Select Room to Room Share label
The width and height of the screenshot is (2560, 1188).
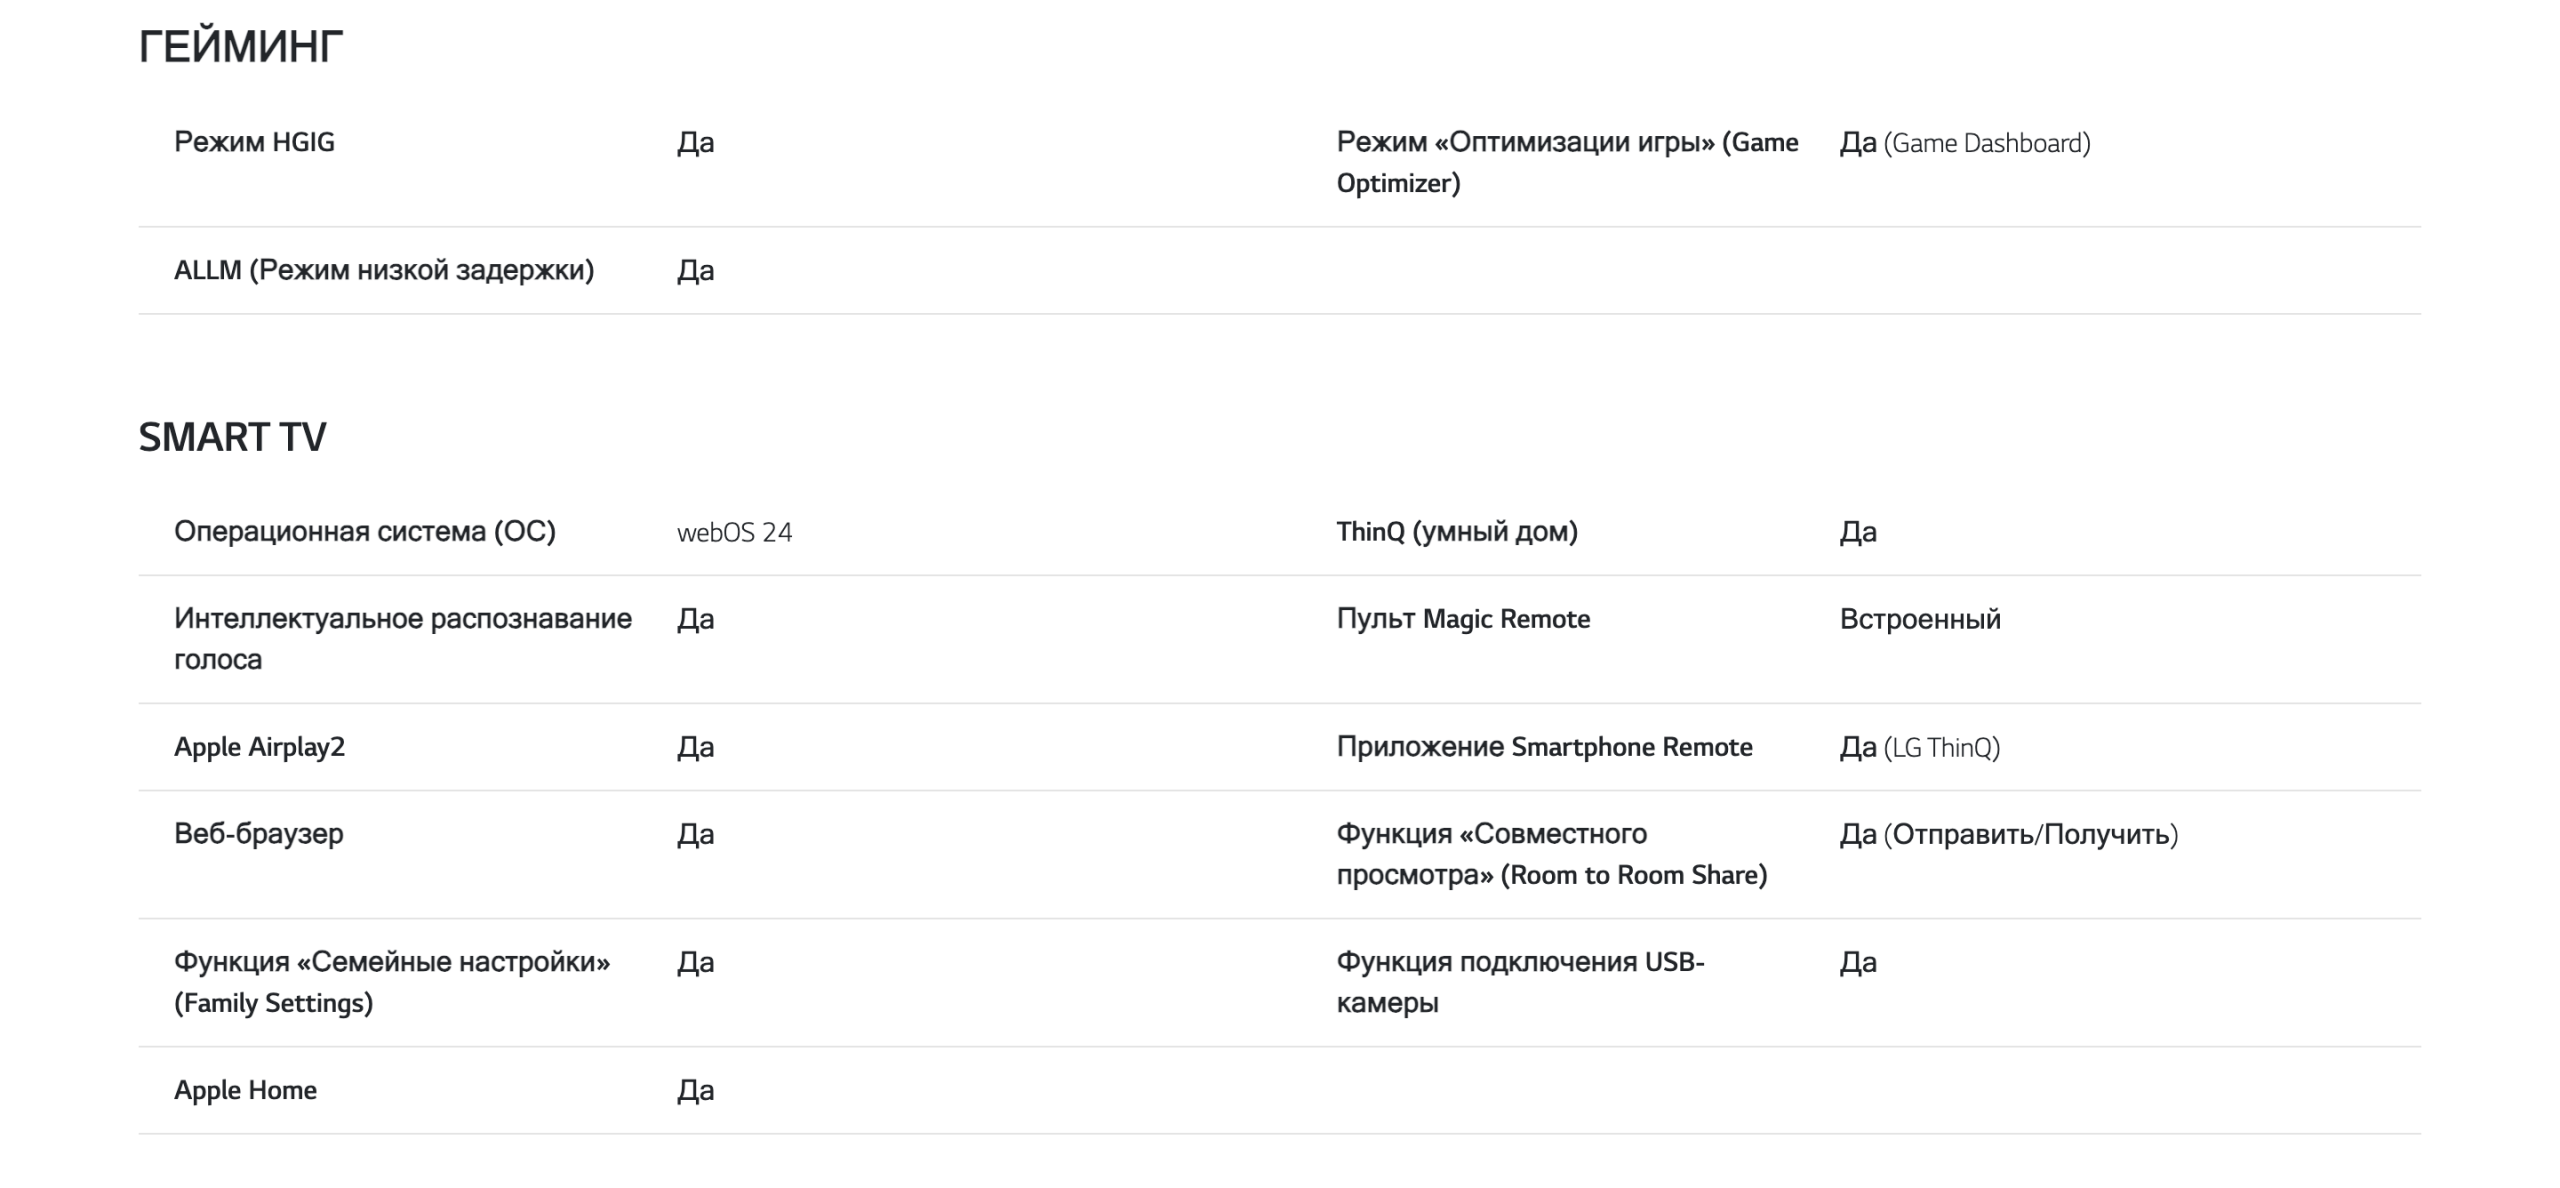pos(1552,854)
